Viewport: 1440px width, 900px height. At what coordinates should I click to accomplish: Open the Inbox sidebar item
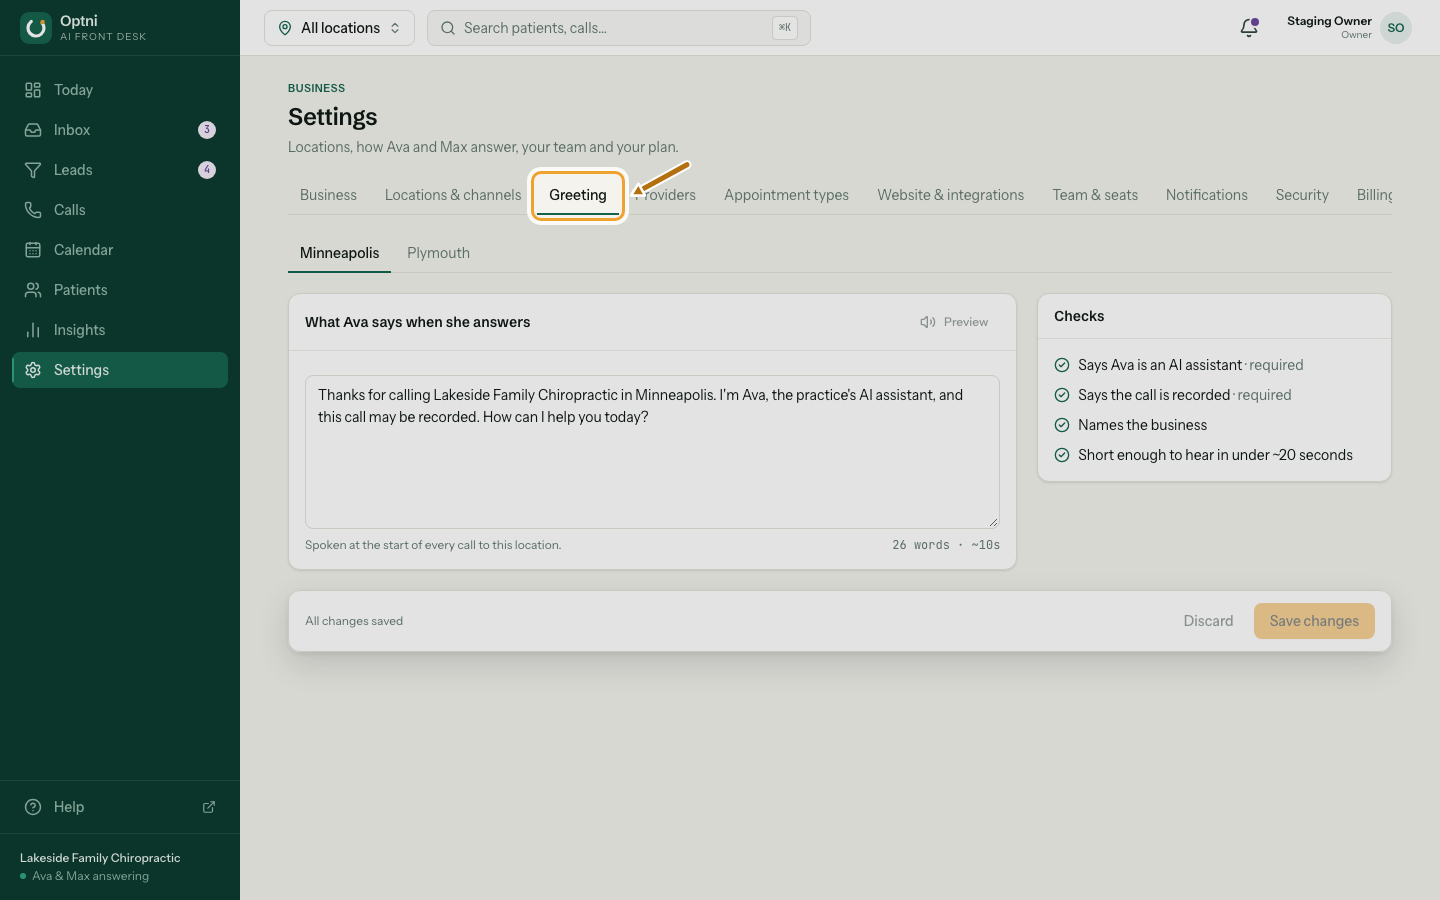pyautogui.click(x=120, y=130)
